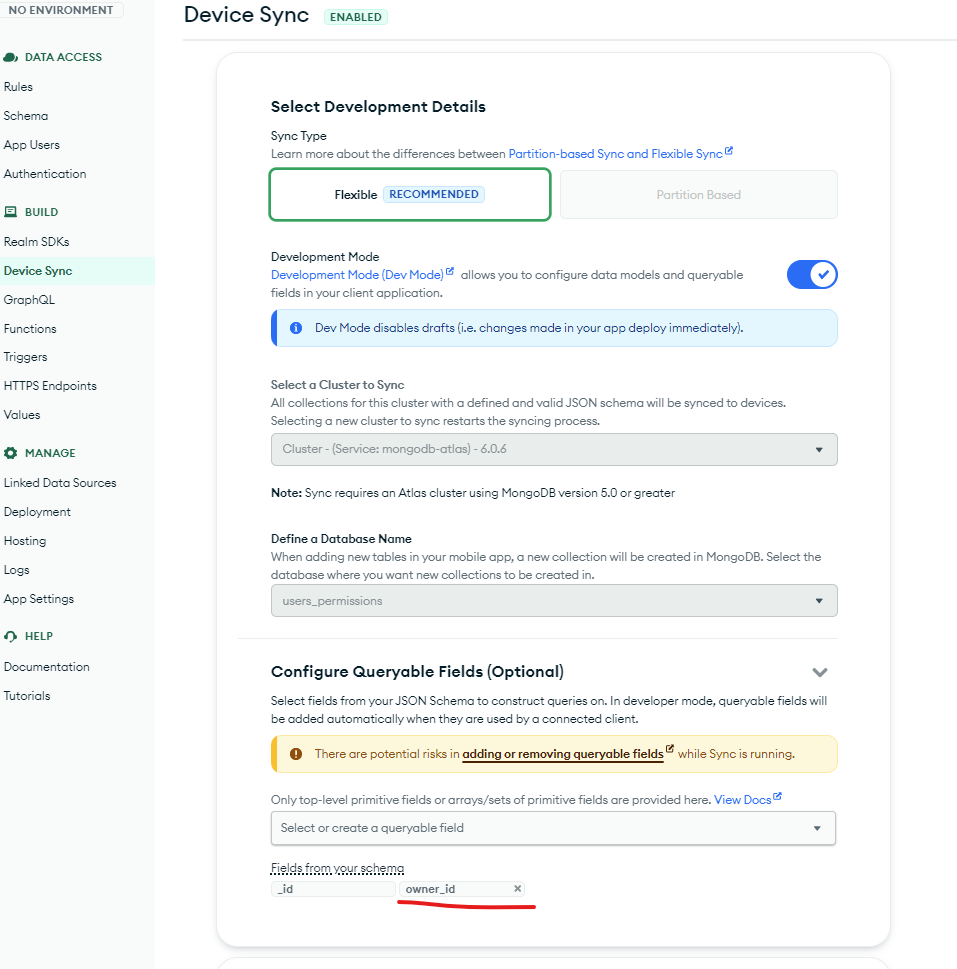957x969 pixels.
Task: Go to Triggers in the sidebar
Action: pos(25,357)
